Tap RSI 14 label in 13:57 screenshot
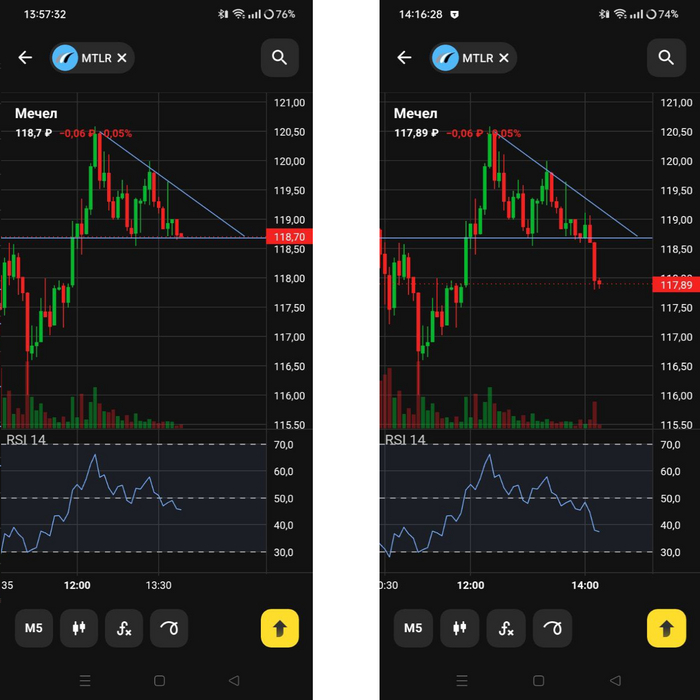 [26, 440]
